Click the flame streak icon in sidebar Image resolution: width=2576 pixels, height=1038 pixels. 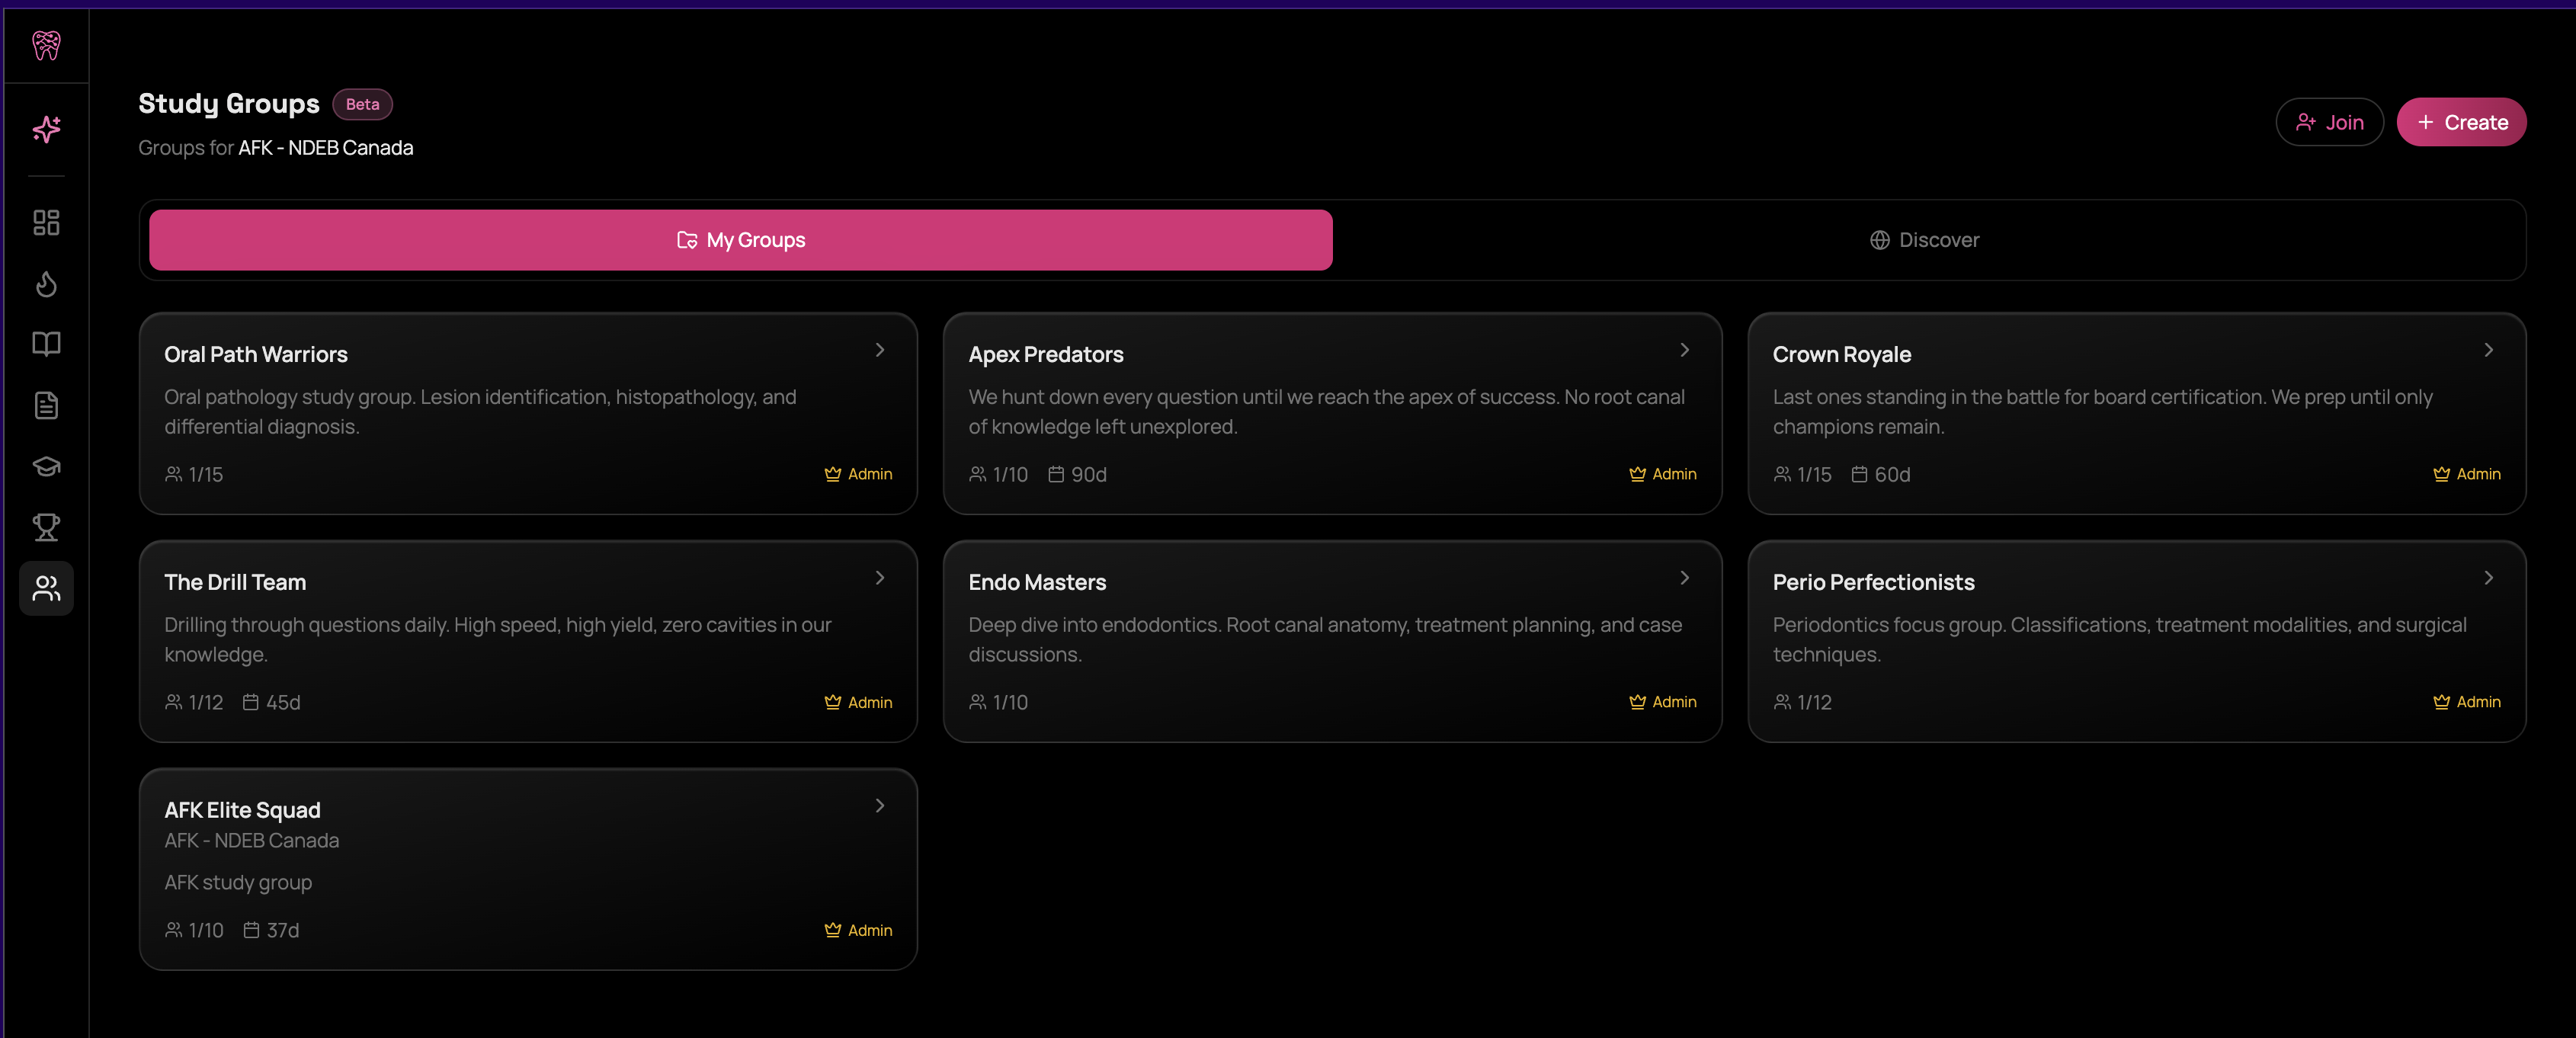pos(45,284)
